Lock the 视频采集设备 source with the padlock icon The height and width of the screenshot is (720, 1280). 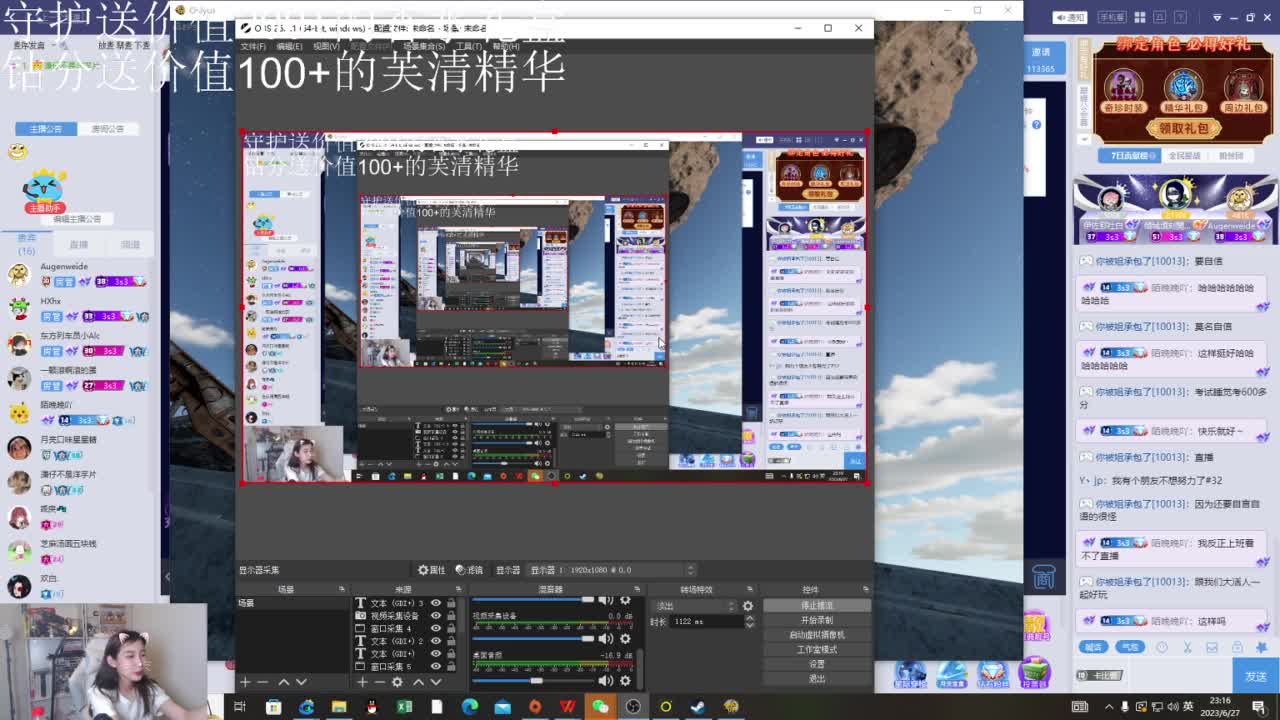[x=452, y=615]
